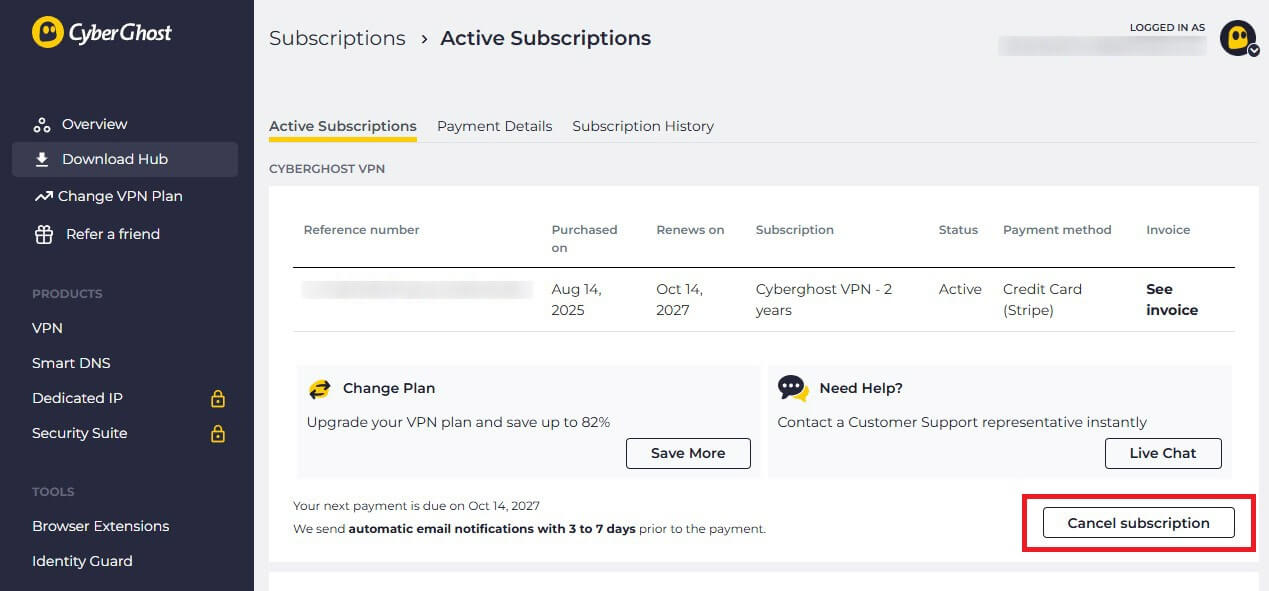Screen dimensions: 1269x591
Task: Open the Subscription History tab
Action: (643, 126)
